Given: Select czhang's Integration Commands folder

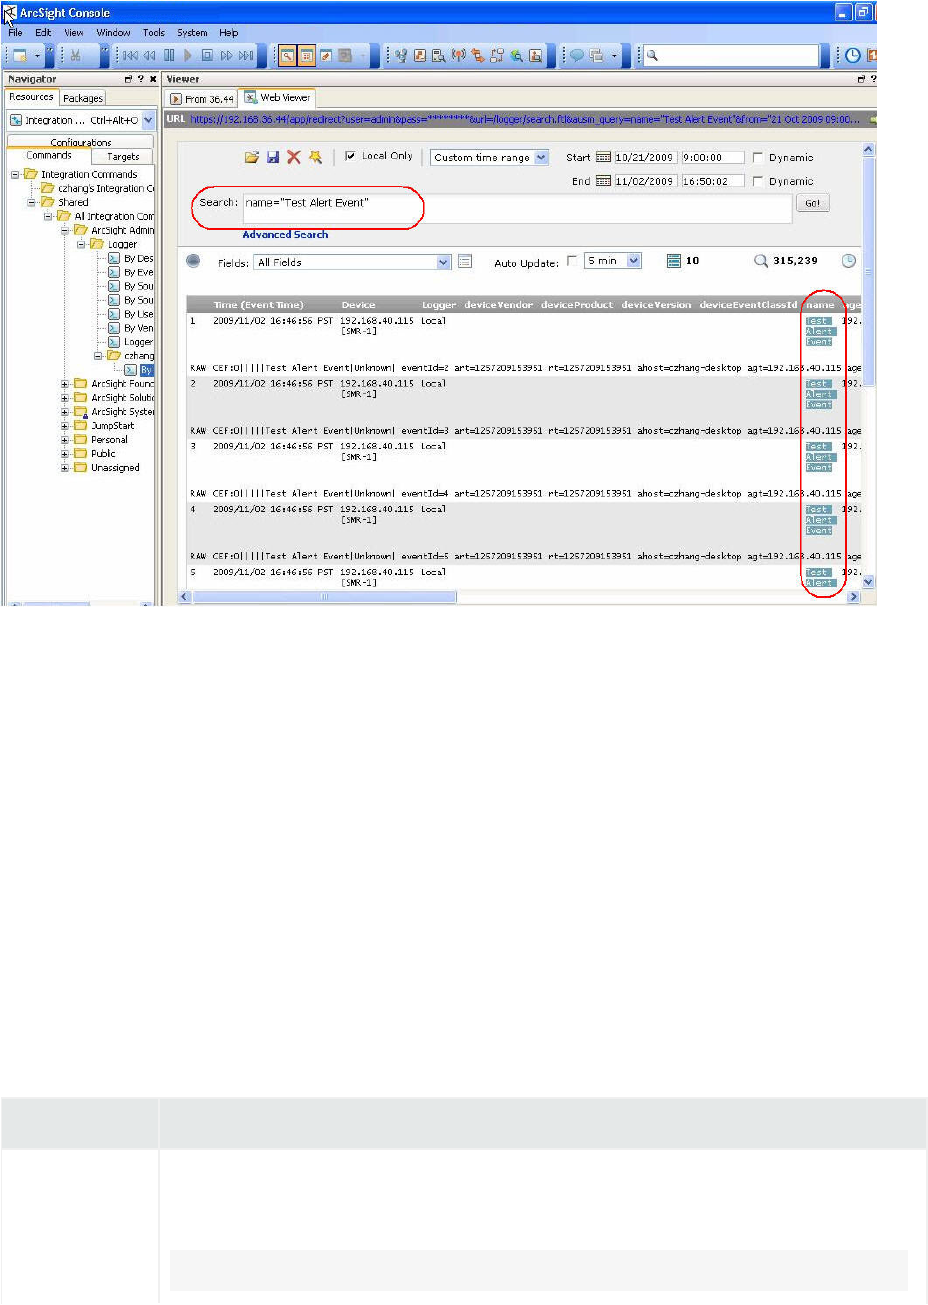Looking at the screenshot, I should (107, 188).
